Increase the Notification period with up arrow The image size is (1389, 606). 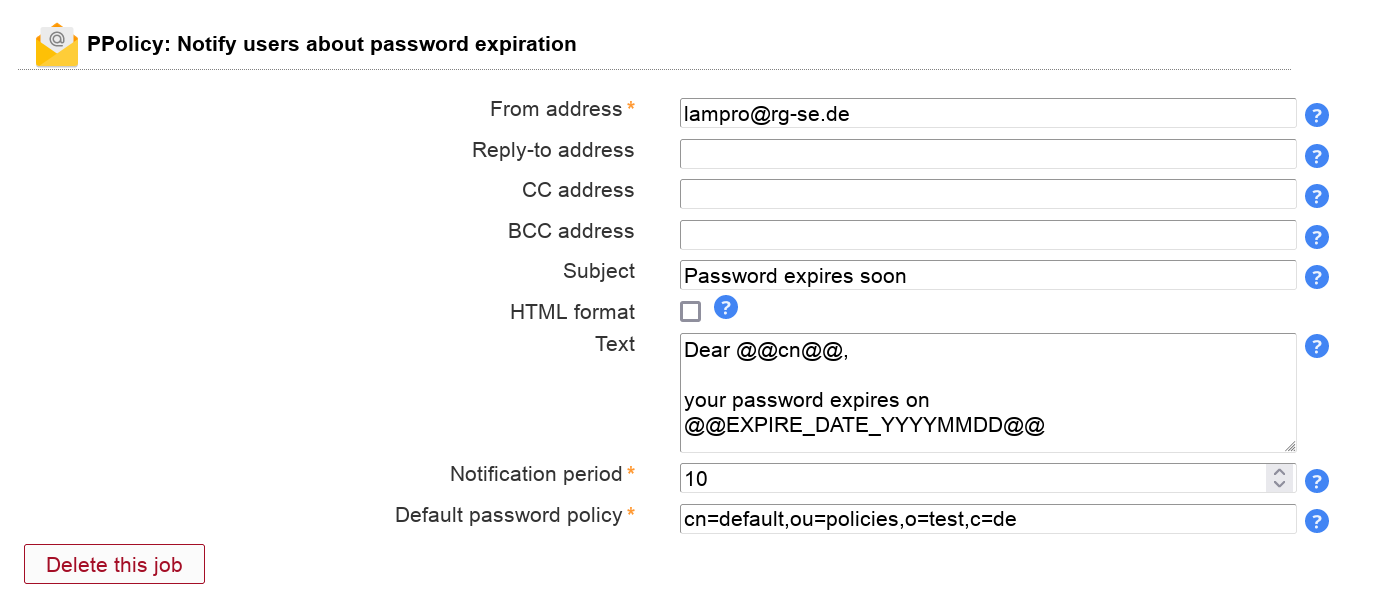(x=1278, y=472)
